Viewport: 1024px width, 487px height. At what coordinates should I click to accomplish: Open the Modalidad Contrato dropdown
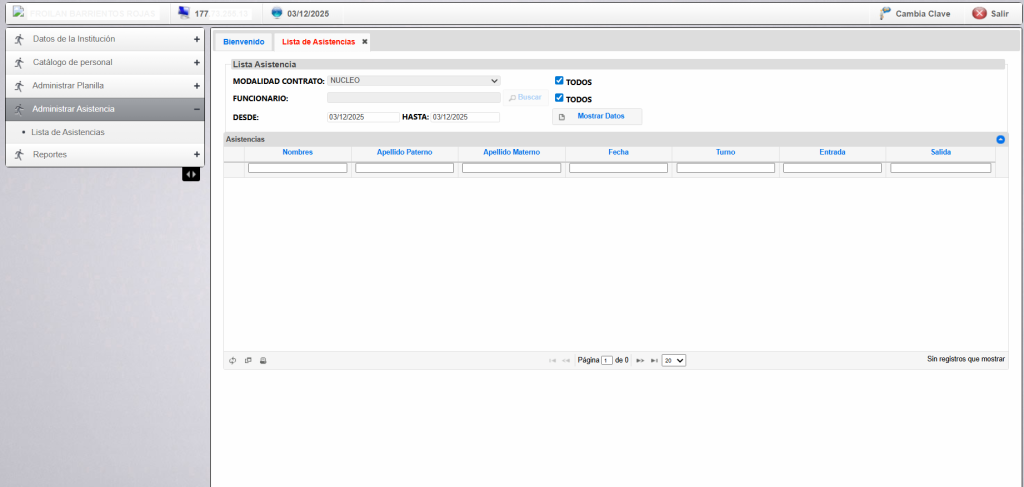click(x=413, y=81)
